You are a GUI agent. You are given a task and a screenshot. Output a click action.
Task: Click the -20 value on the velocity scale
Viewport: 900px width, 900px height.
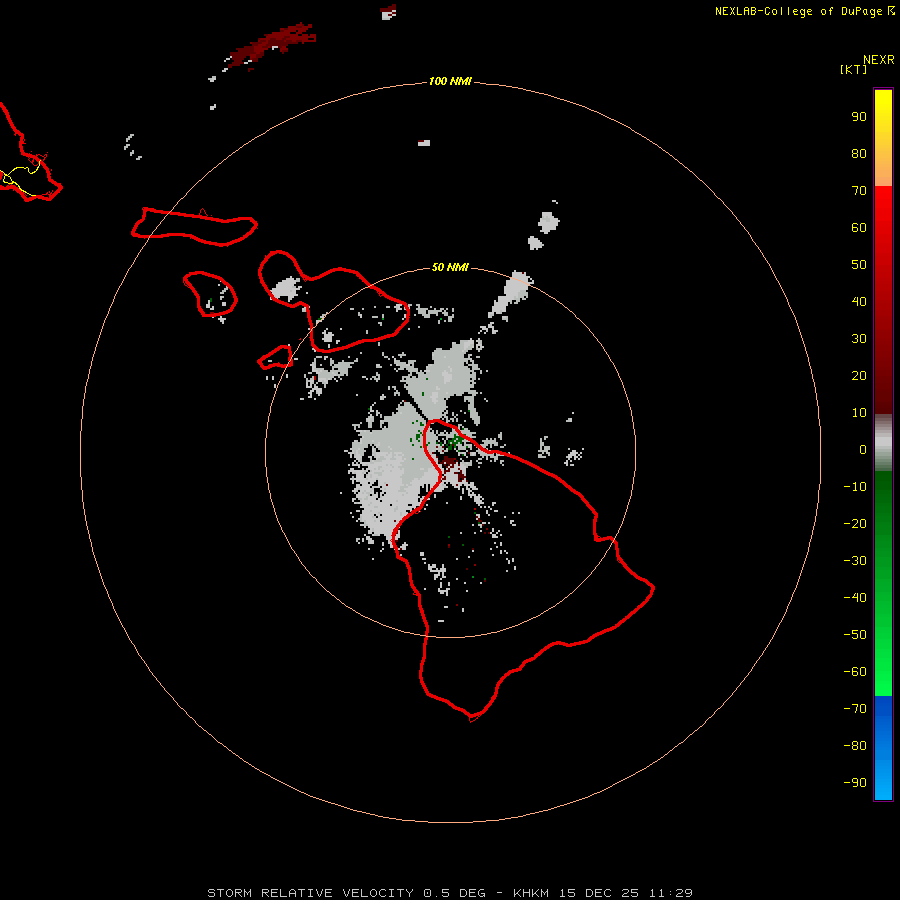tap(855, 523)
